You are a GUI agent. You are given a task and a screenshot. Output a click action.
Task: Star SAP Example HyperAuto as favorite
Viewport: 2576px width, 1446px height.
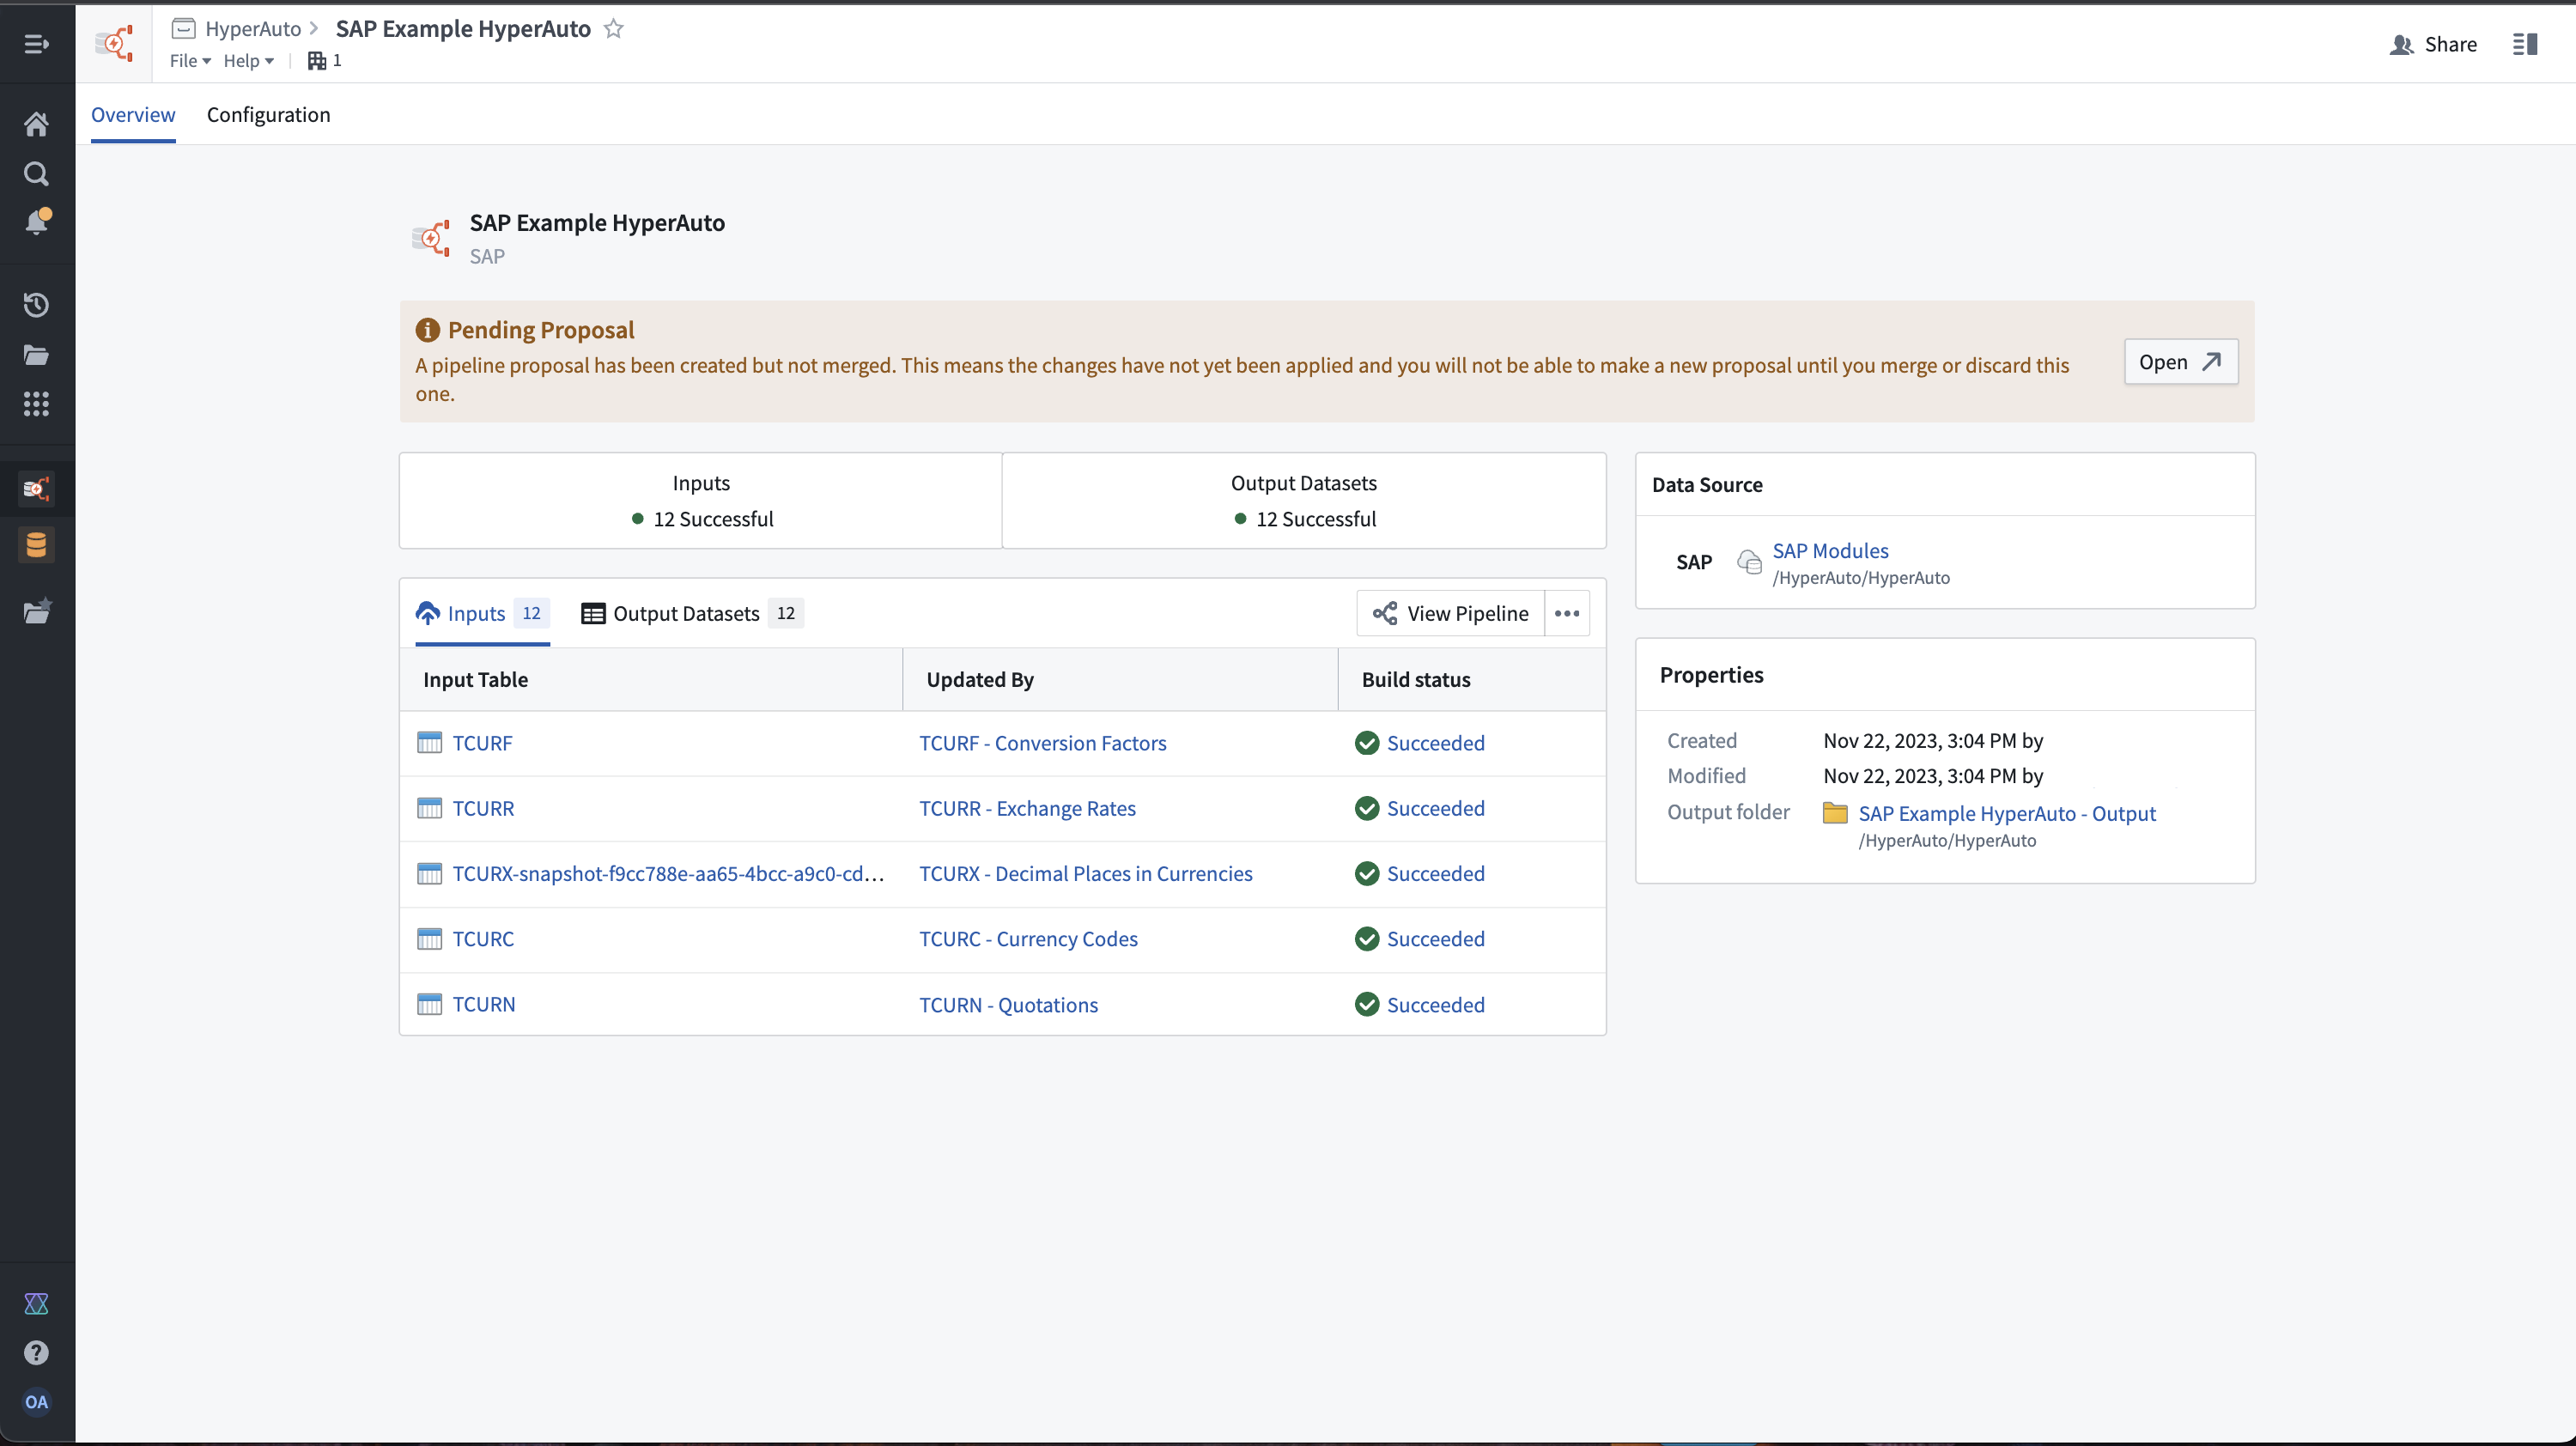pos(614,29)
